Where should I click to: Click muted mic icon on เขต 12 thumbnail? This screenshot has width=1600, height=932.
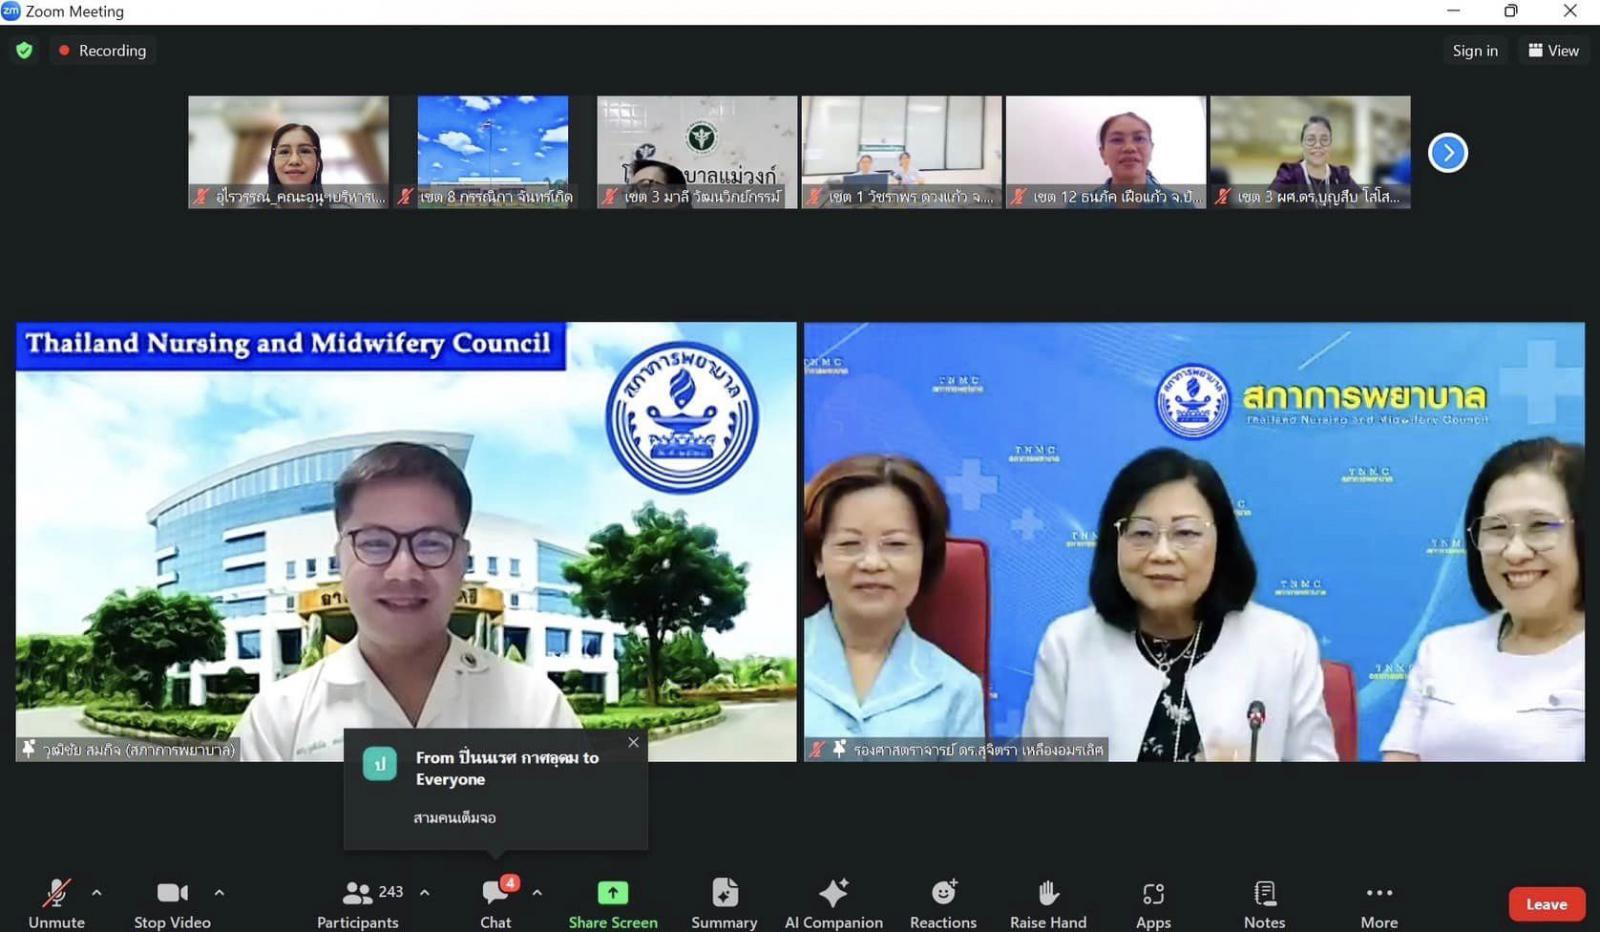tap(1018, 196)
